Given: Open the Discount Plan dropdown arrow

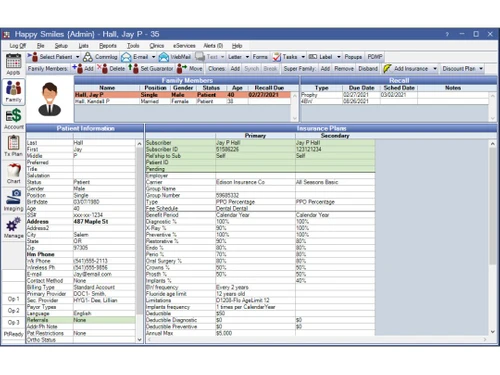Looking at the screenshot, I should (x=481, y=69).
